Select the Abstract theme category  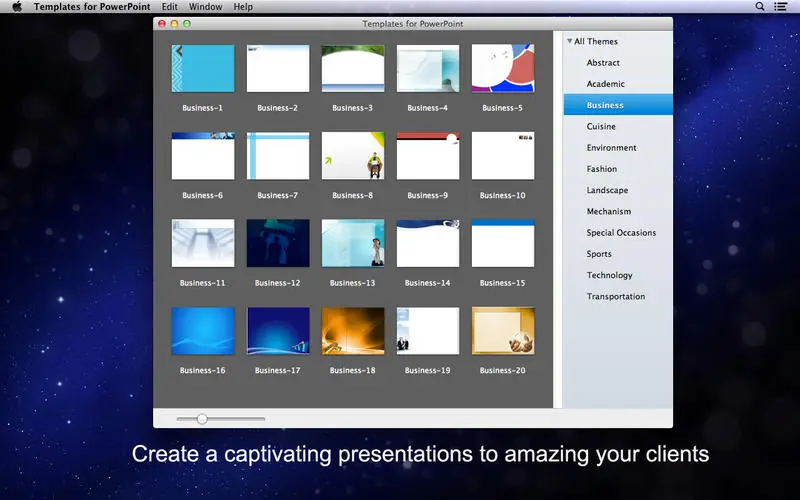tap(603, 63)
